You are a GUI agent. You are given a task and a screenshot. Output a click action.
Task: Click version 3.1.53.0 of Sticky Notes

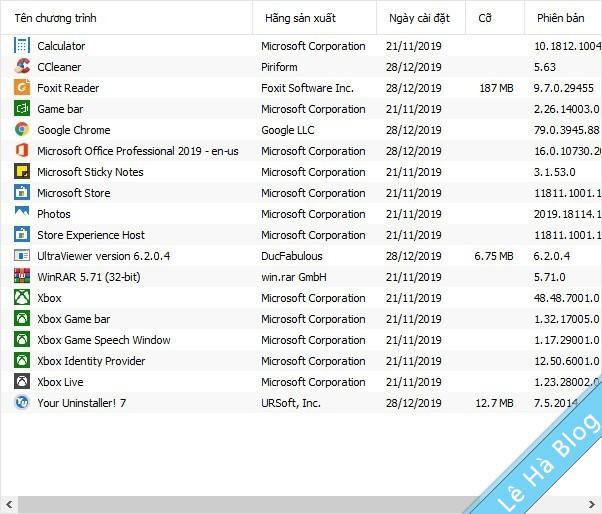(x=555, y=172)
